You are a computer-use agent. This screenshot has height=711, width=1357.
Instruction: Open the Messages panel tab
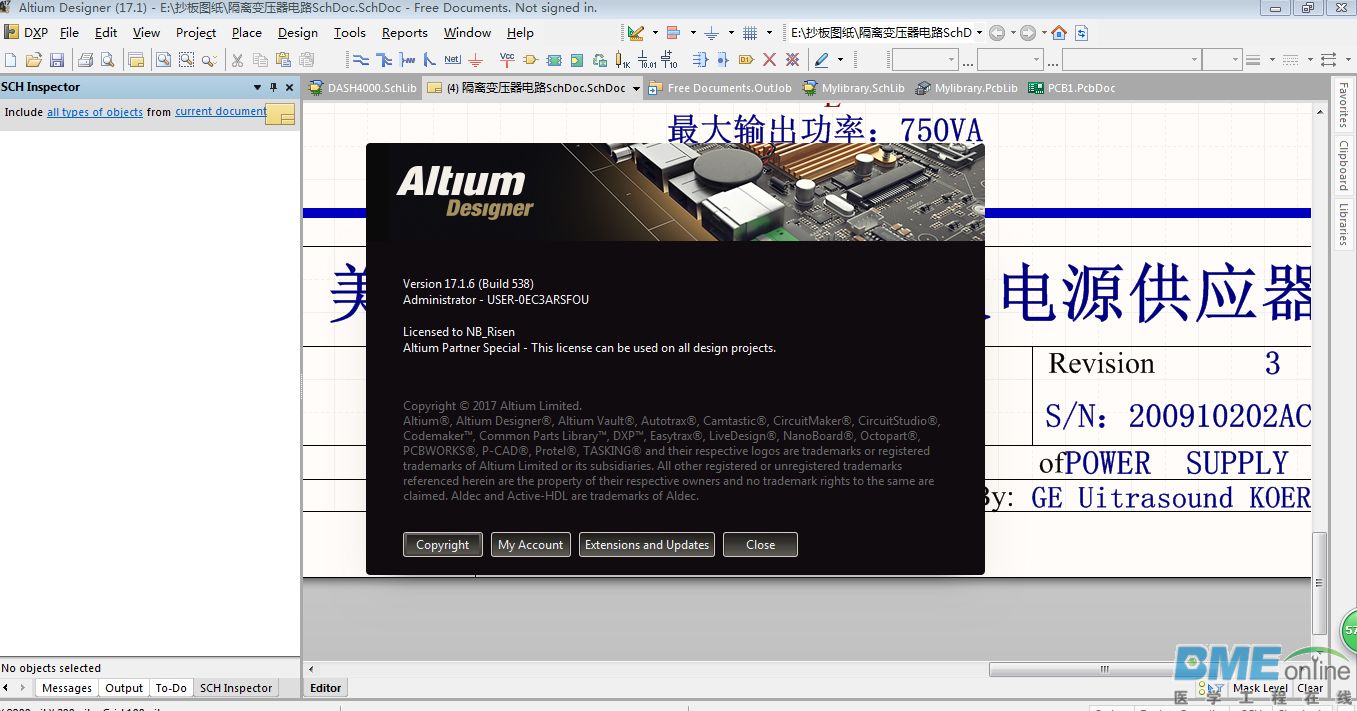[x=67, y=688]
